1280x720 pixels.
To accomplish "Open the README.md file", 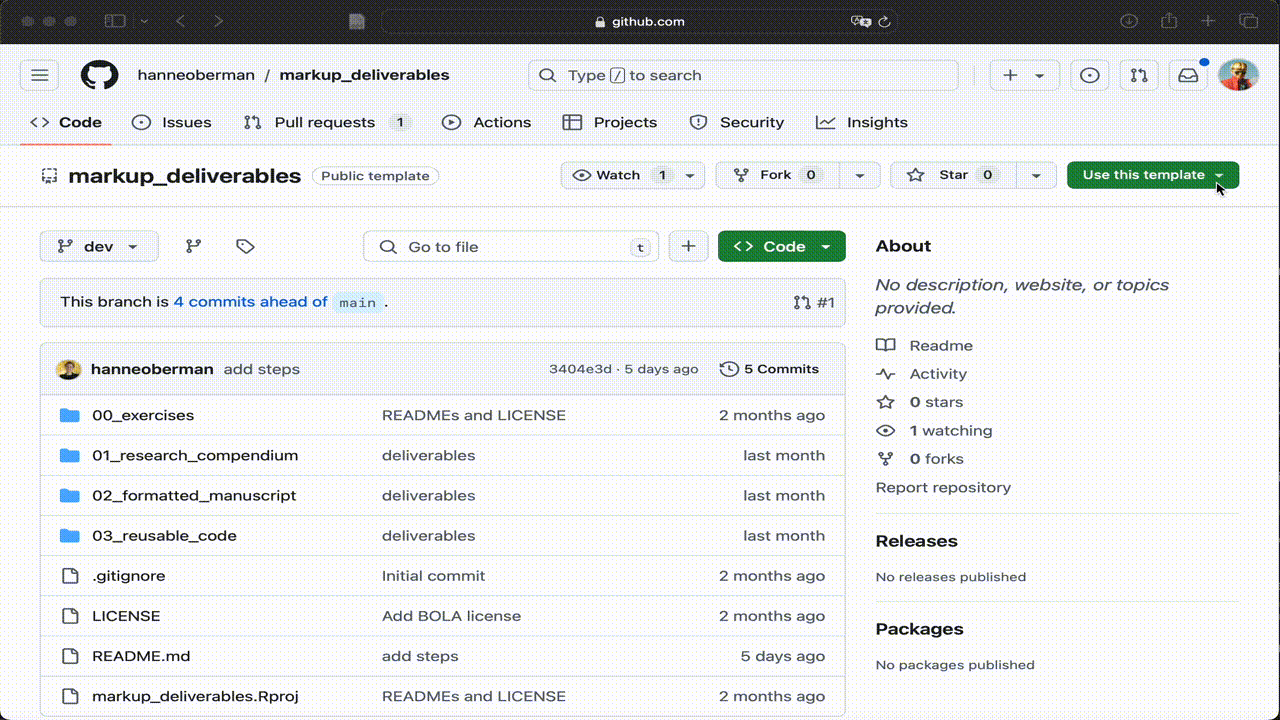I will (x=141, y=656).
